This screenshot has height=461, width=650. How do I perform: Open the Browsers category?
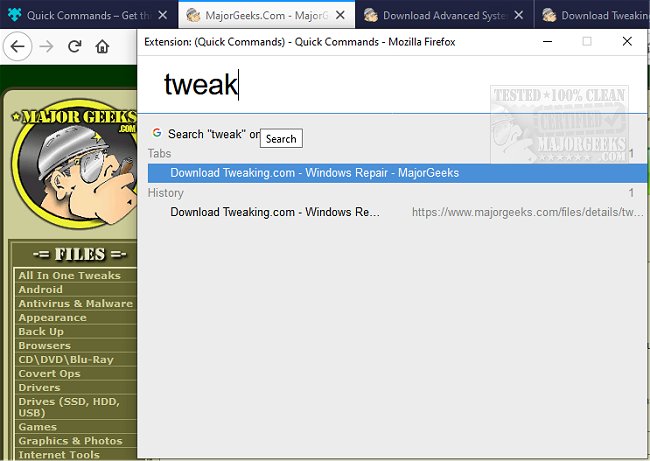pyautogui.click(x=44, y=345)
